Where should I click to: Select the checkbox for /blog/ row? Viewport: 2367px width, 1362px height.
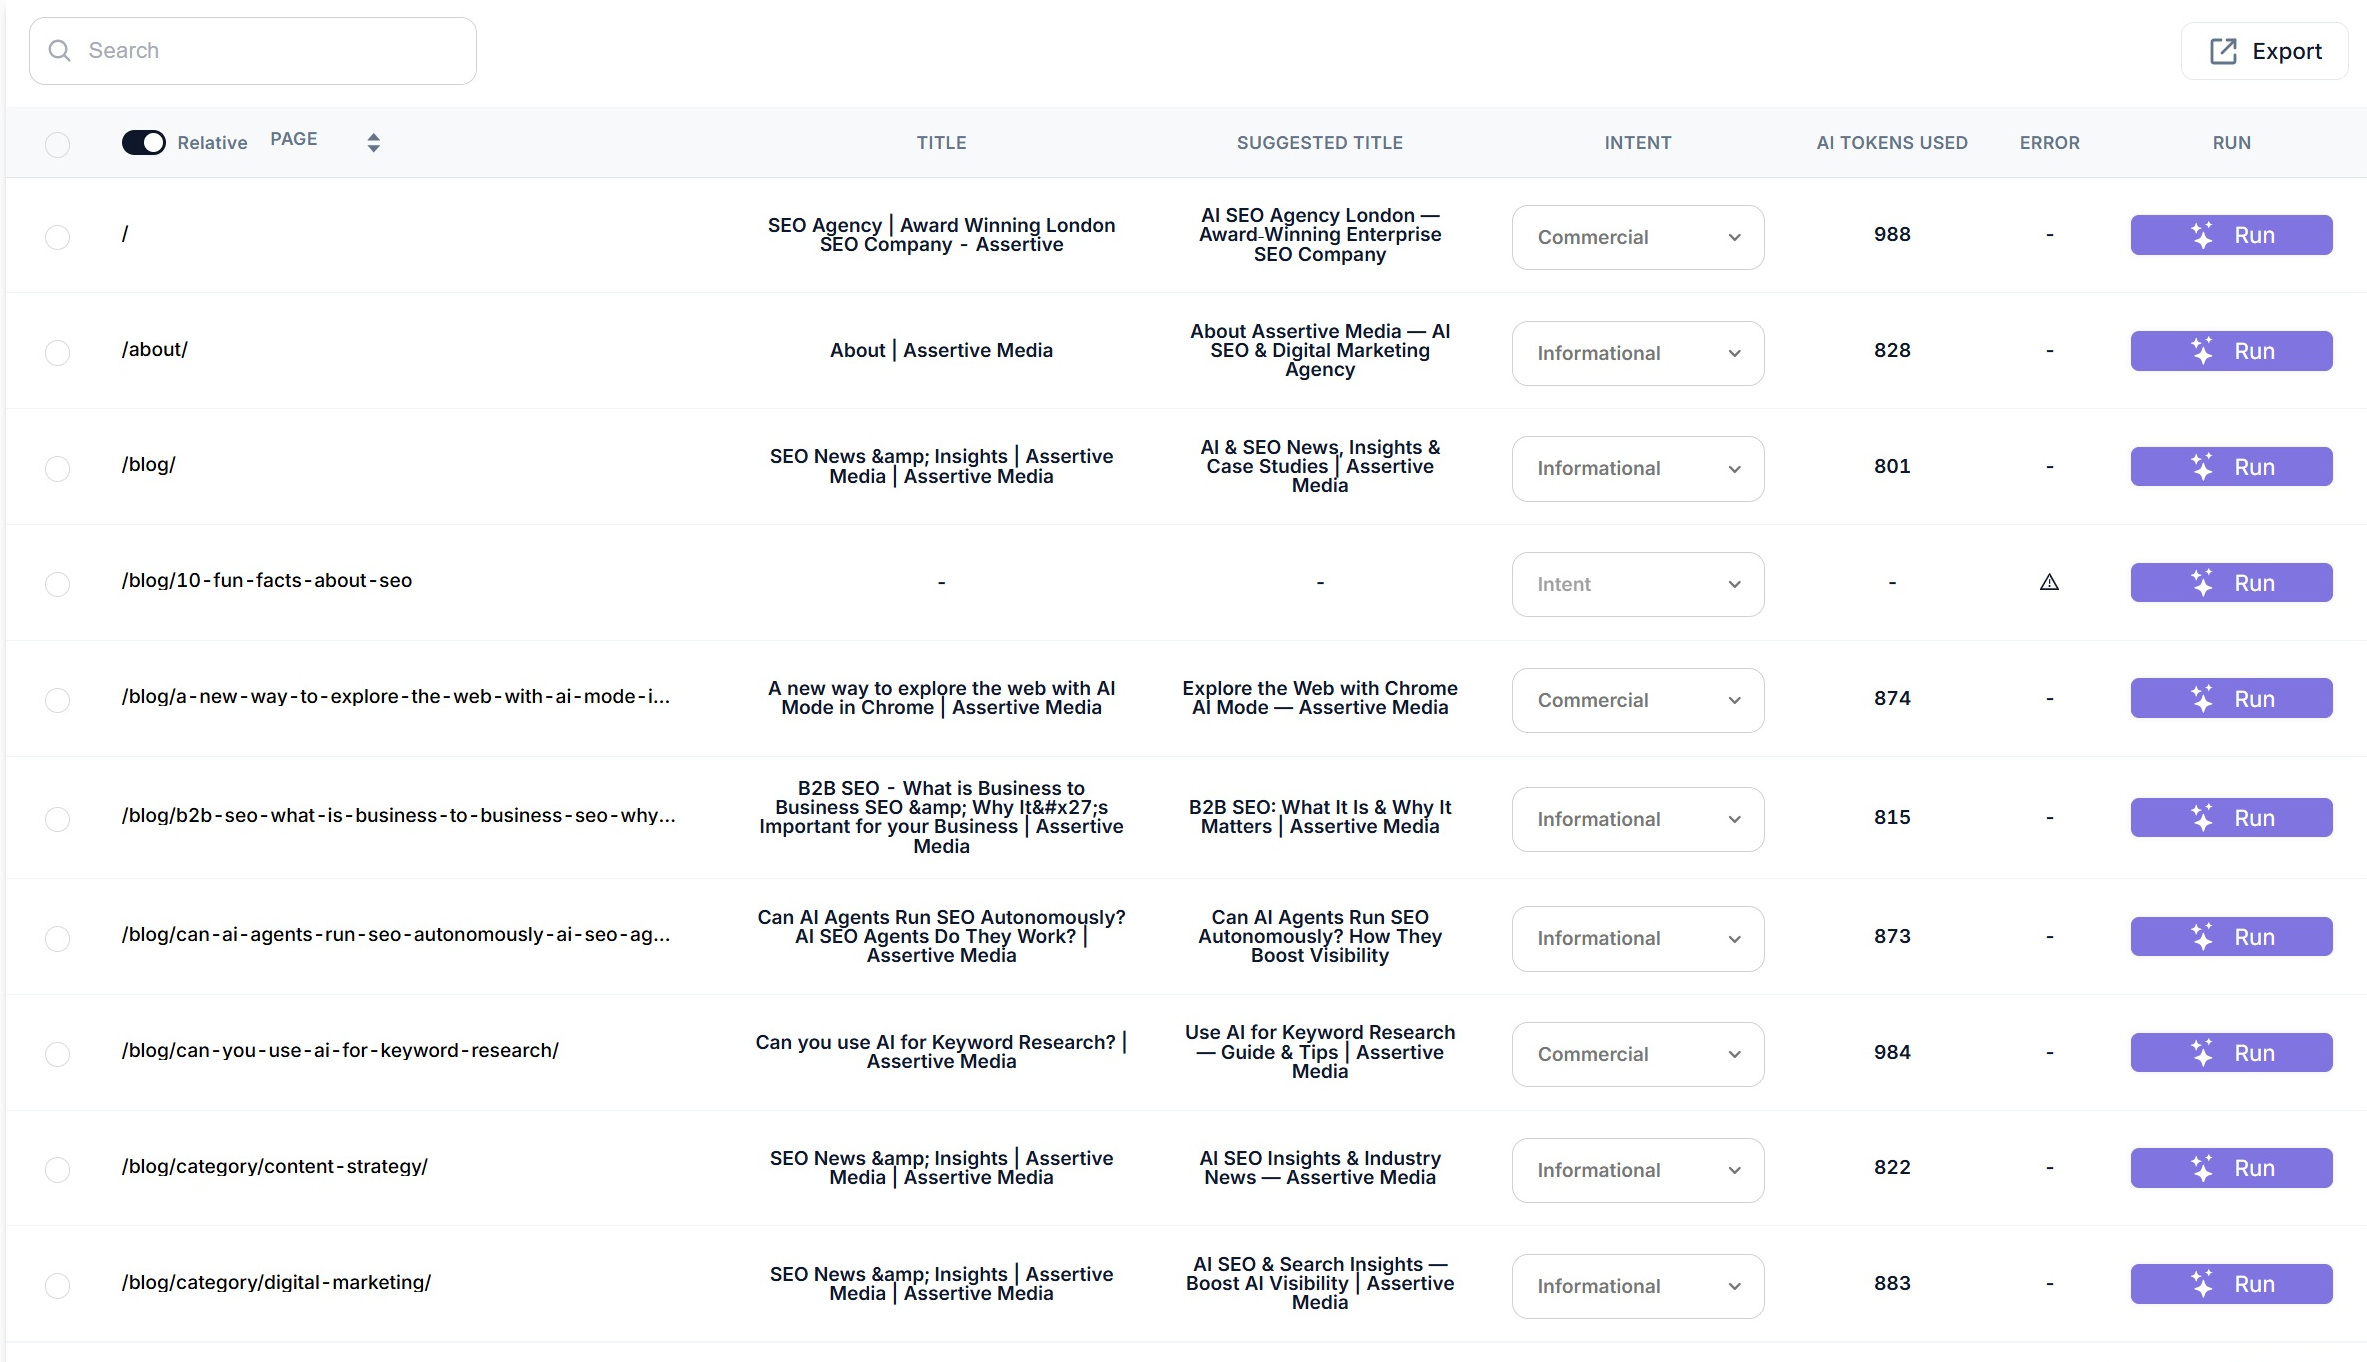click(58, 468)
